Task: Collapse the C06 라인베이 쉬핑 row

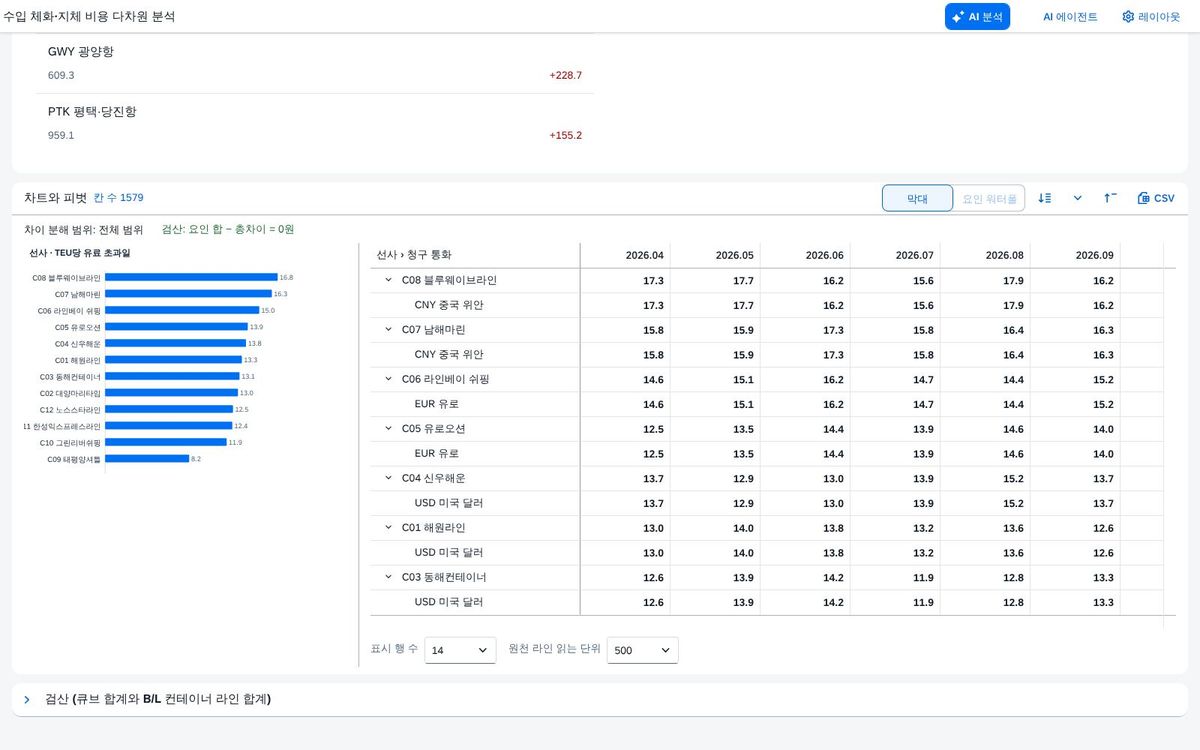Action: point(388,379)
